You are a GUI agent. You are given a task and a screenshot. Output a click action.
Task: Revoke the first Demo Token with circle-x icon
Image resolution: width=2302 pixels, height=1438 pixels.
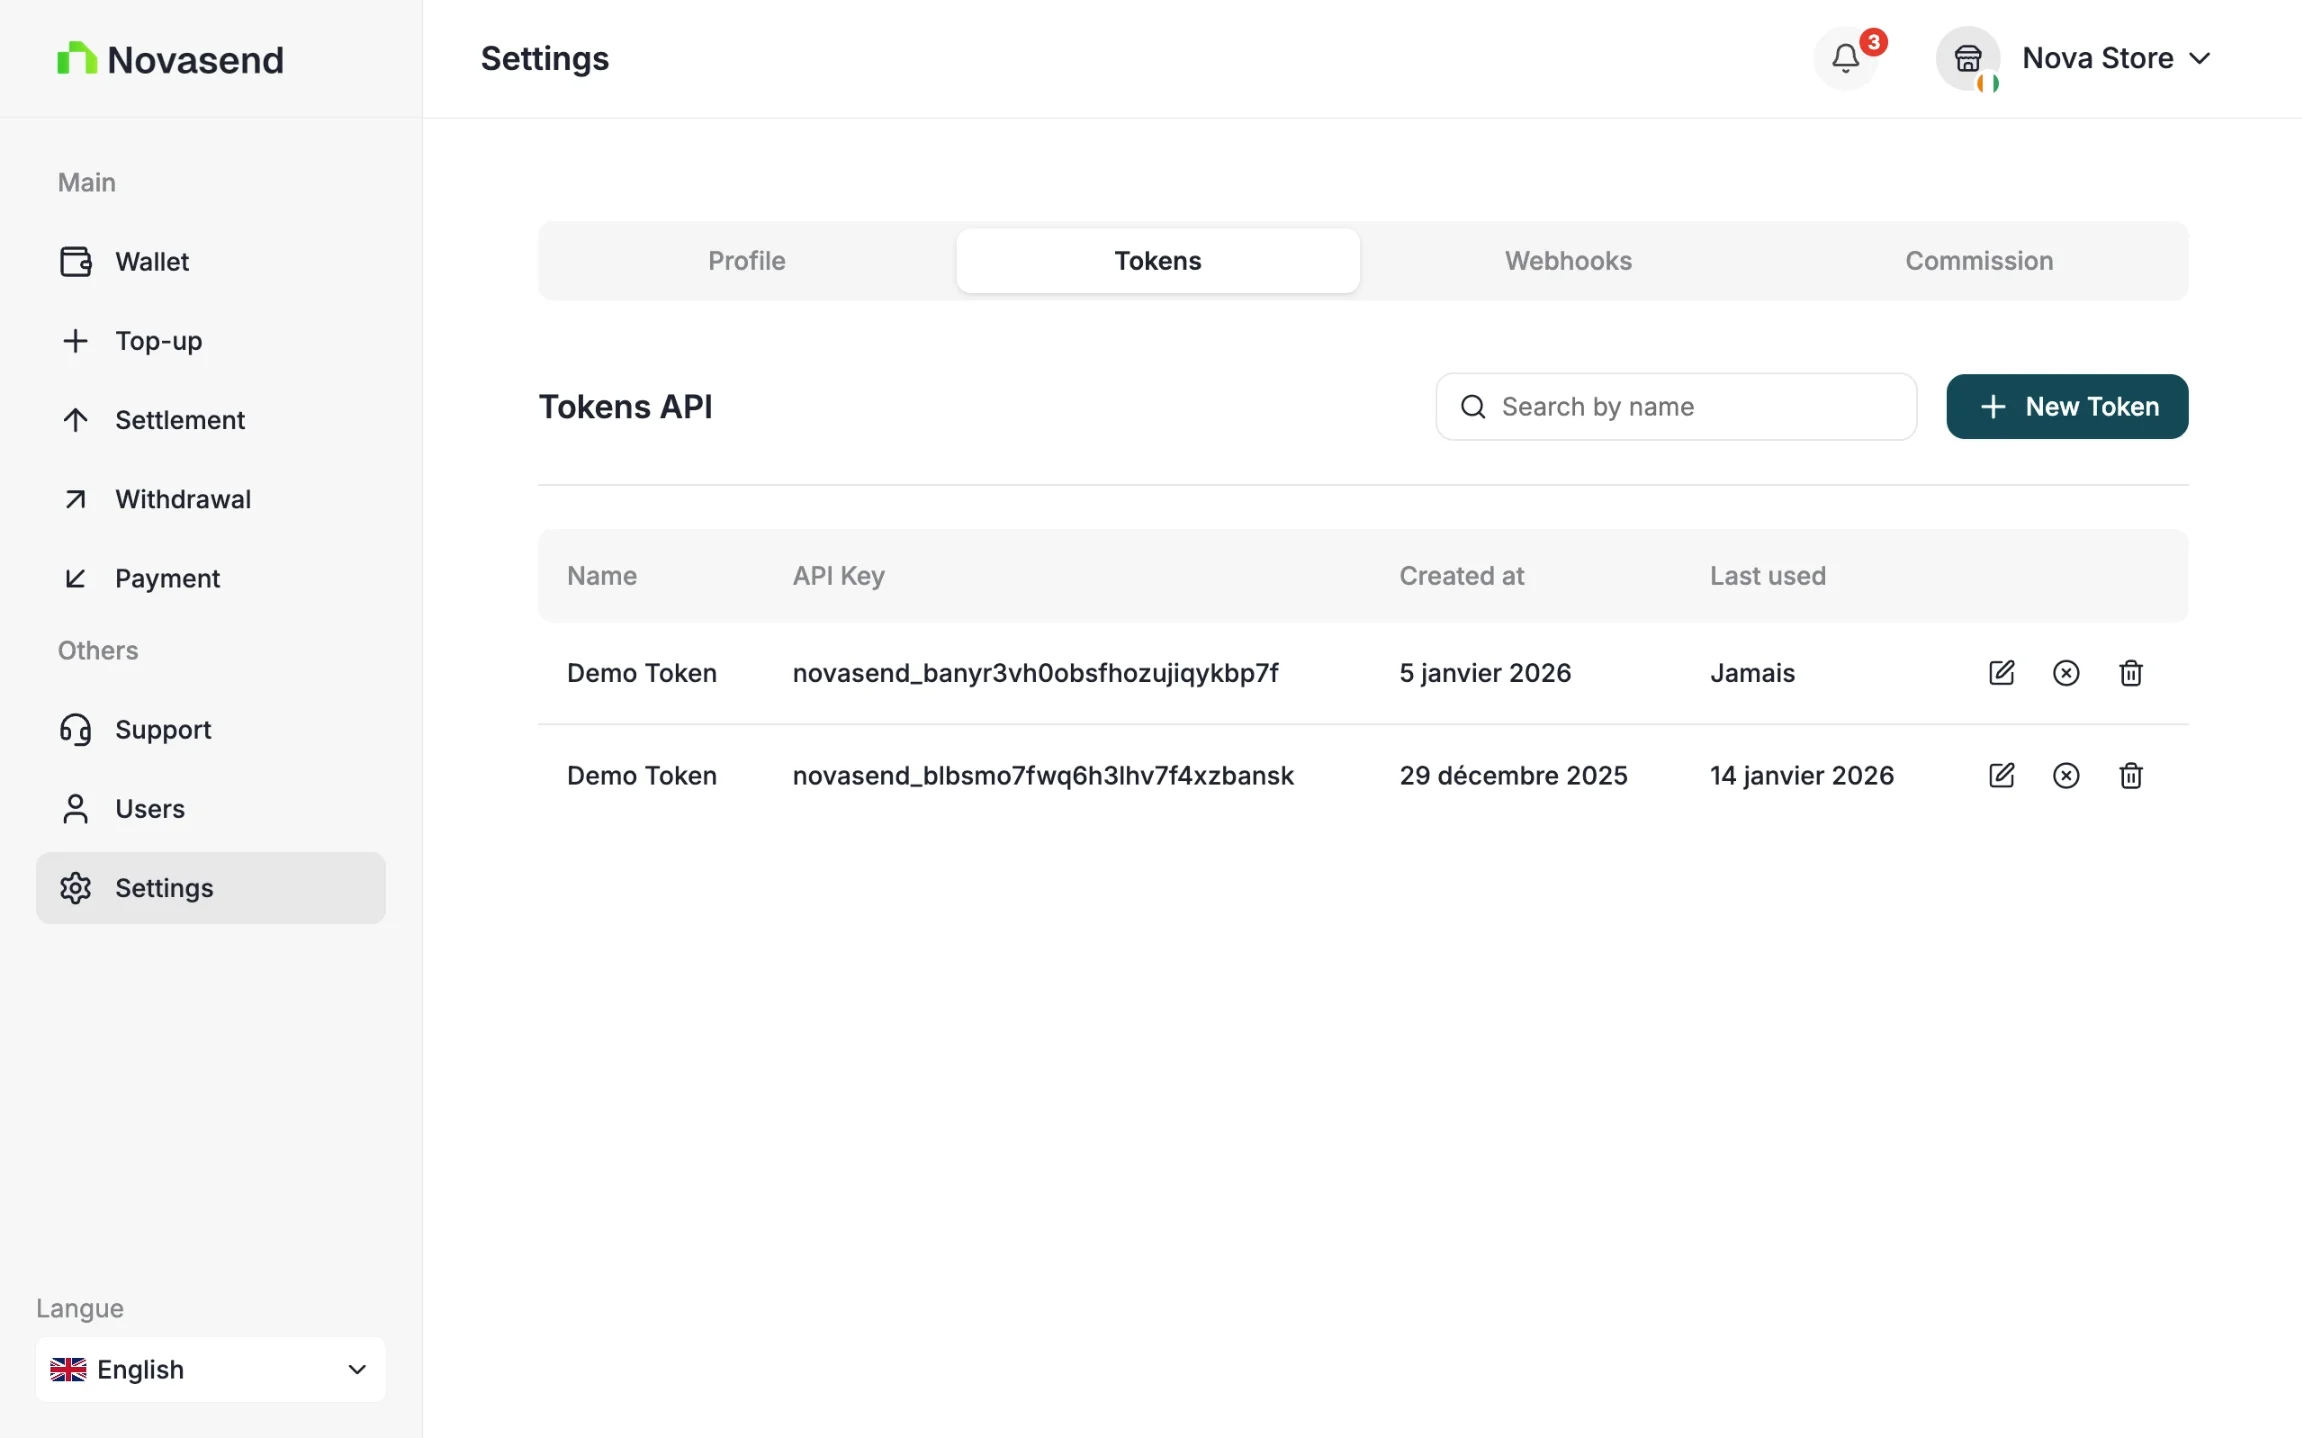pos(2066,673)
